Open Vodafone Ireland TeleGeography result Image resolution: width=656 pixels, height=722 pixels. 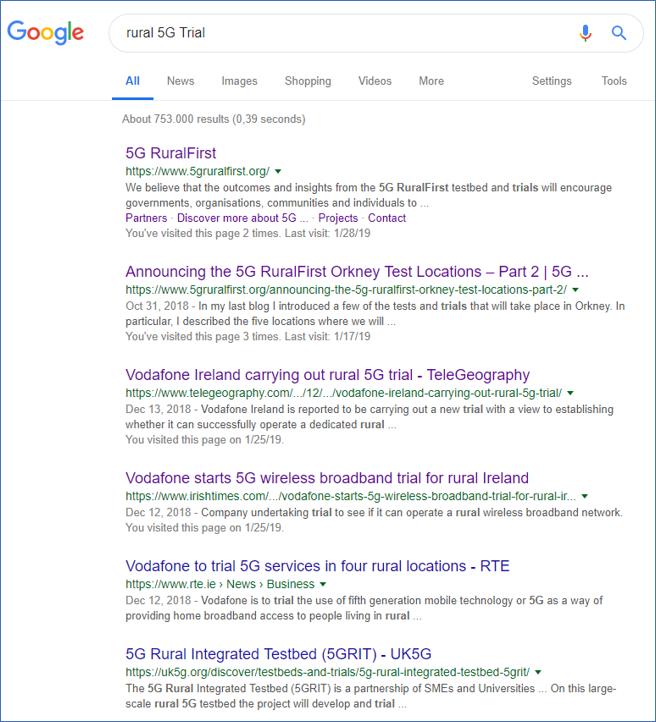[x=327, y=375]
